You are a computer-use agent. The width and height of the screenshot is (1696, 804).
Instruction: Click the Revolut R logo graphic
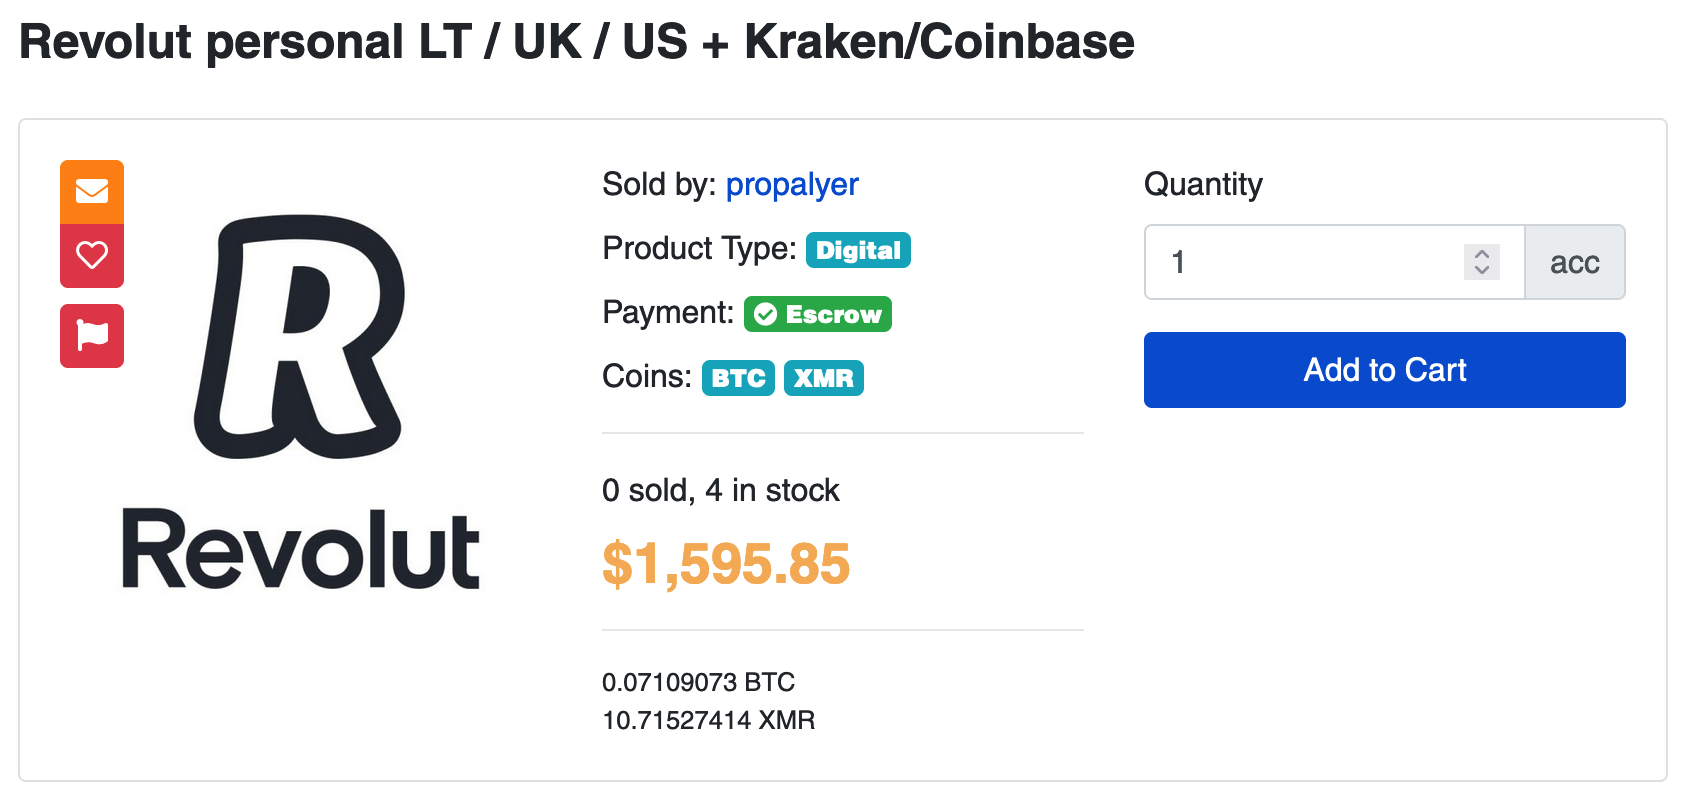(x=300, y=337)
